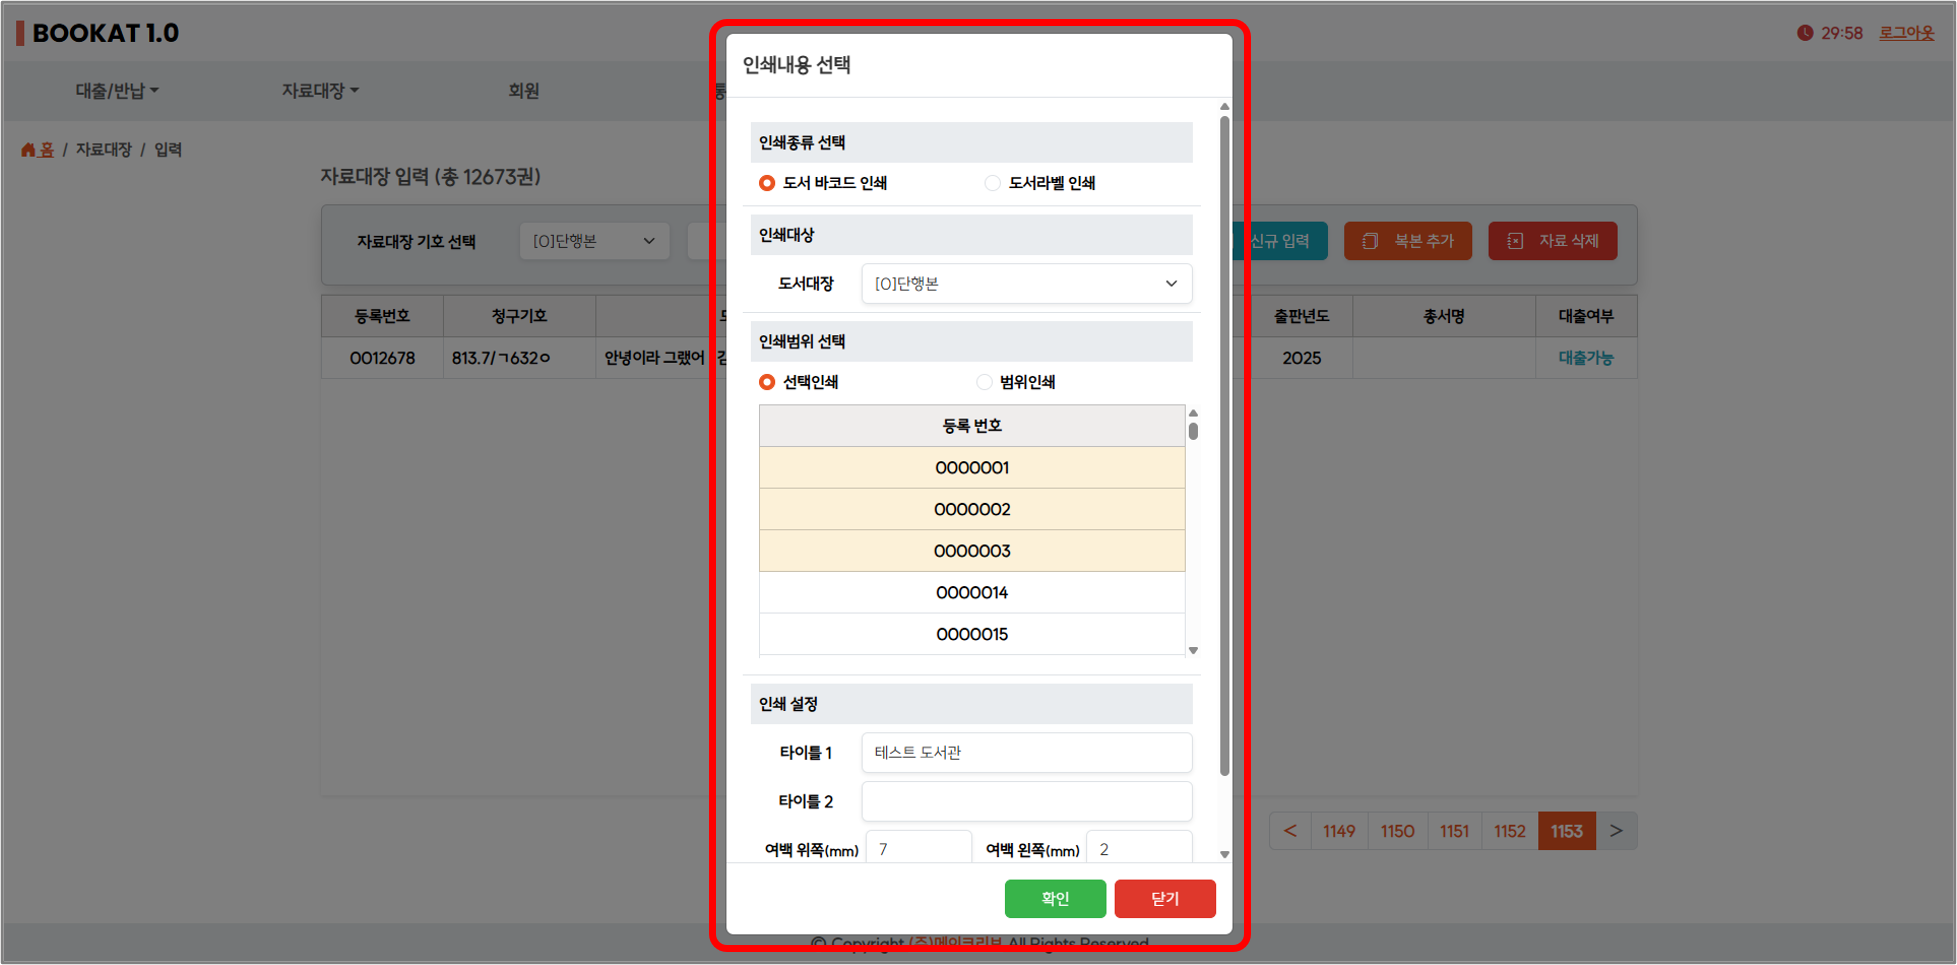Viewport: 1957px width, 965px height.
Task: Click the home icon in breadcrumb
Action: pos(28,150)
